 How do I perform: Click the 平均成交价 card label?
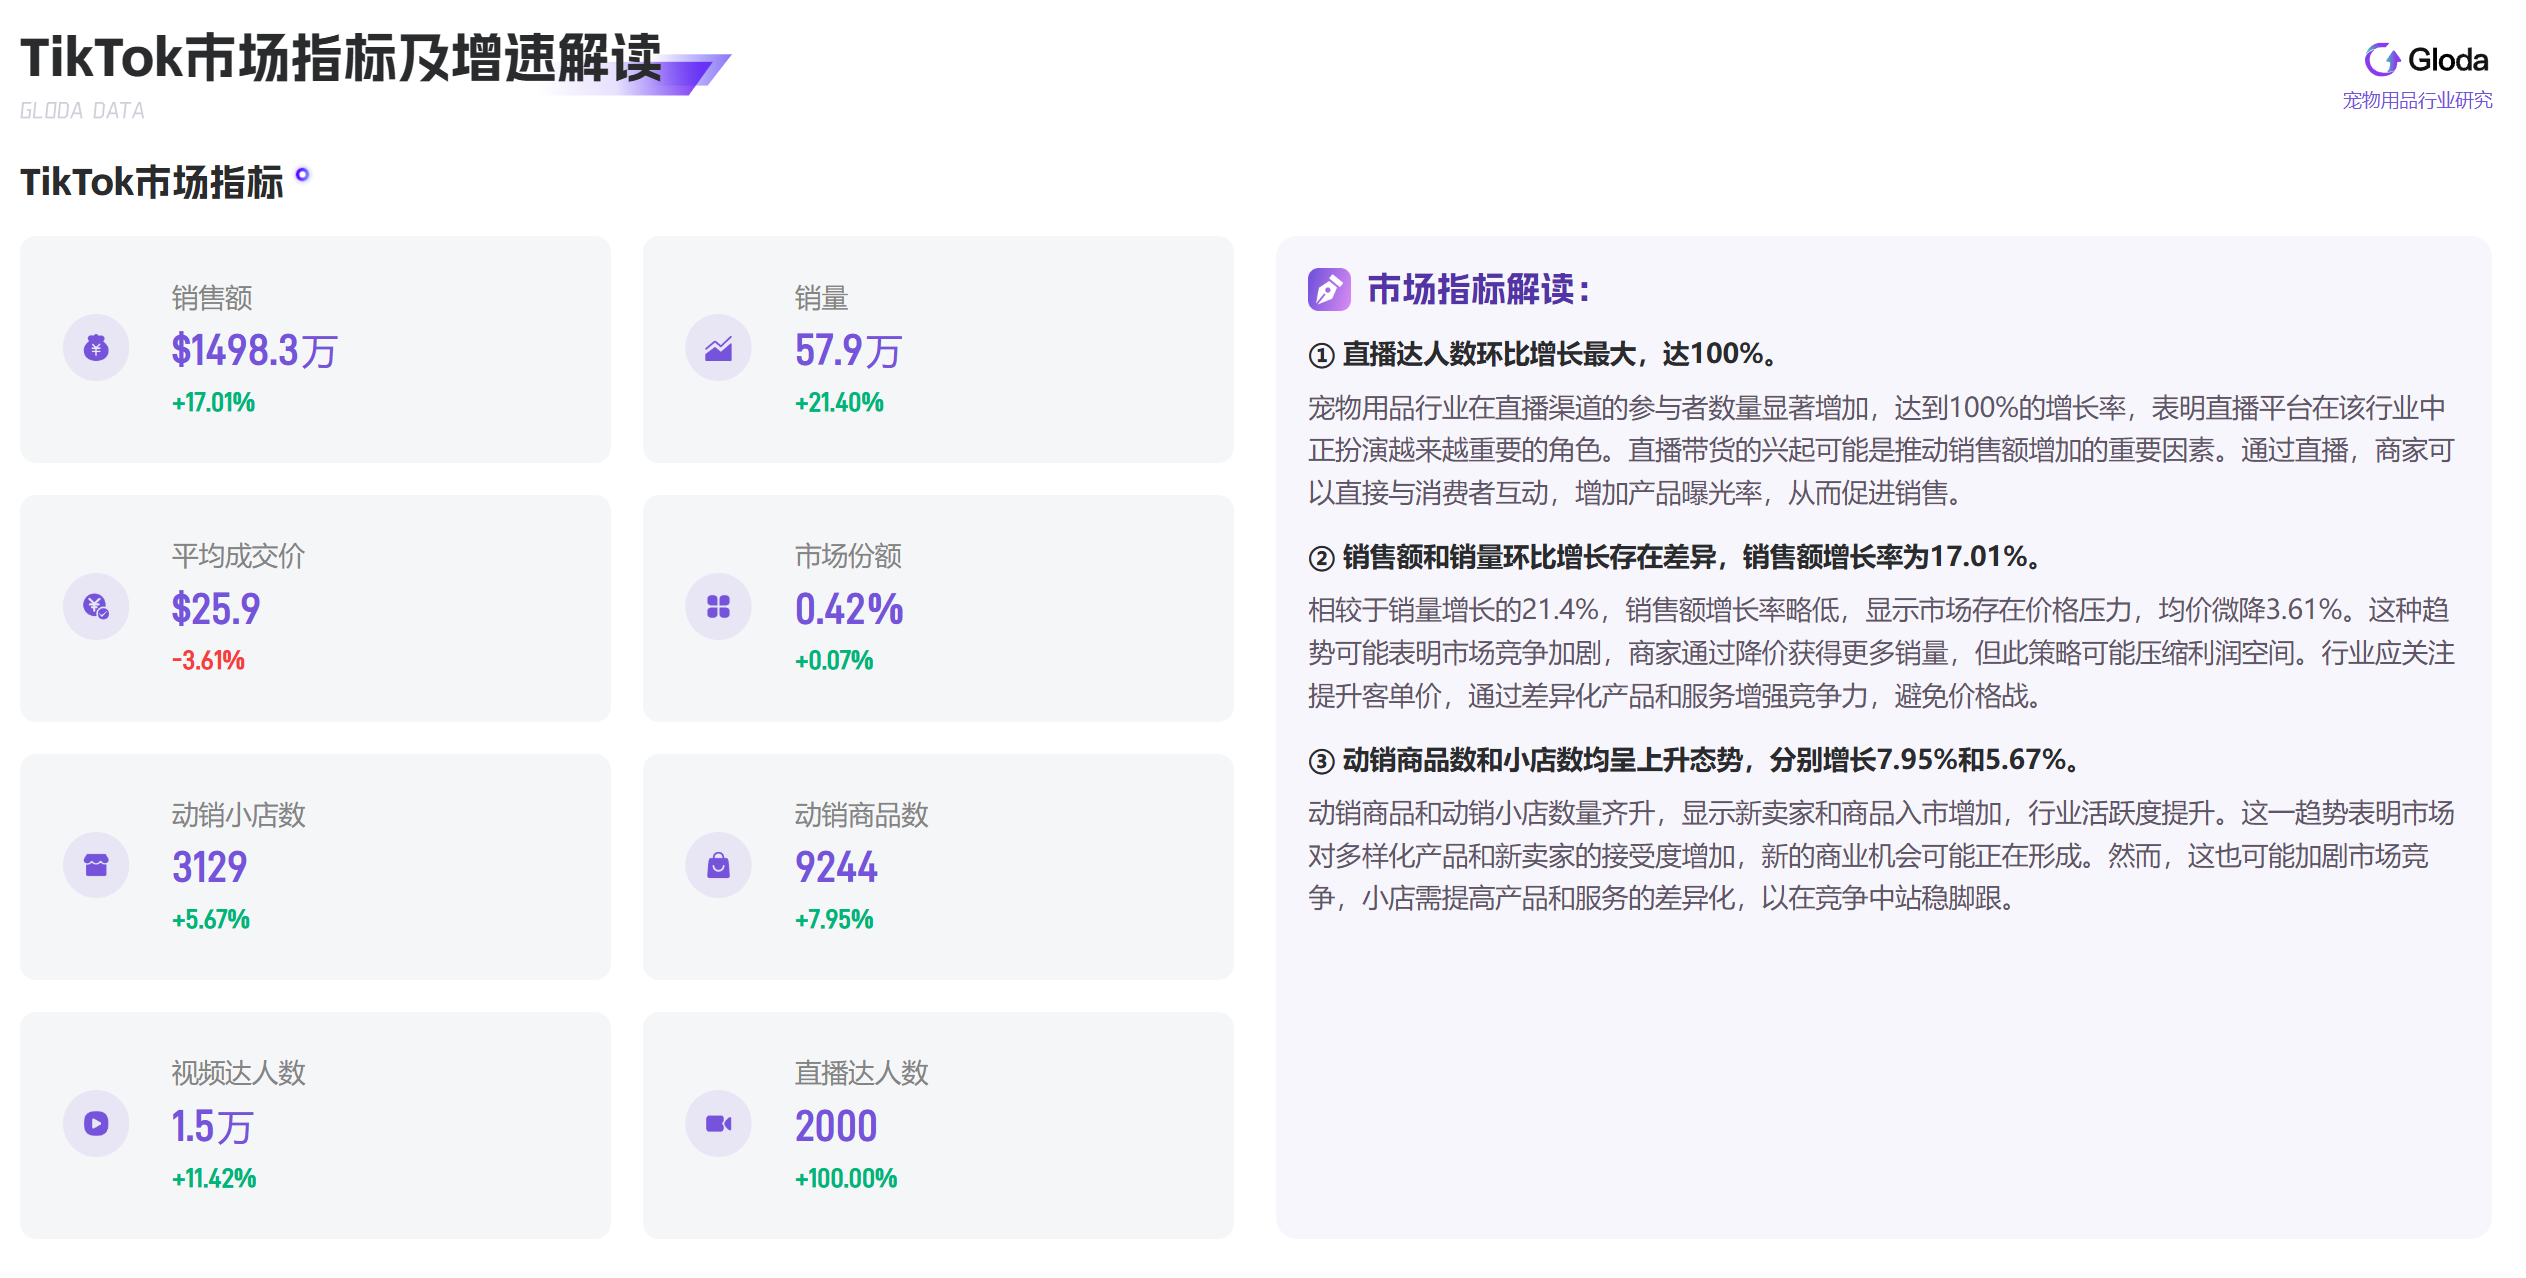pyautogui.click(x=238, y=556)
